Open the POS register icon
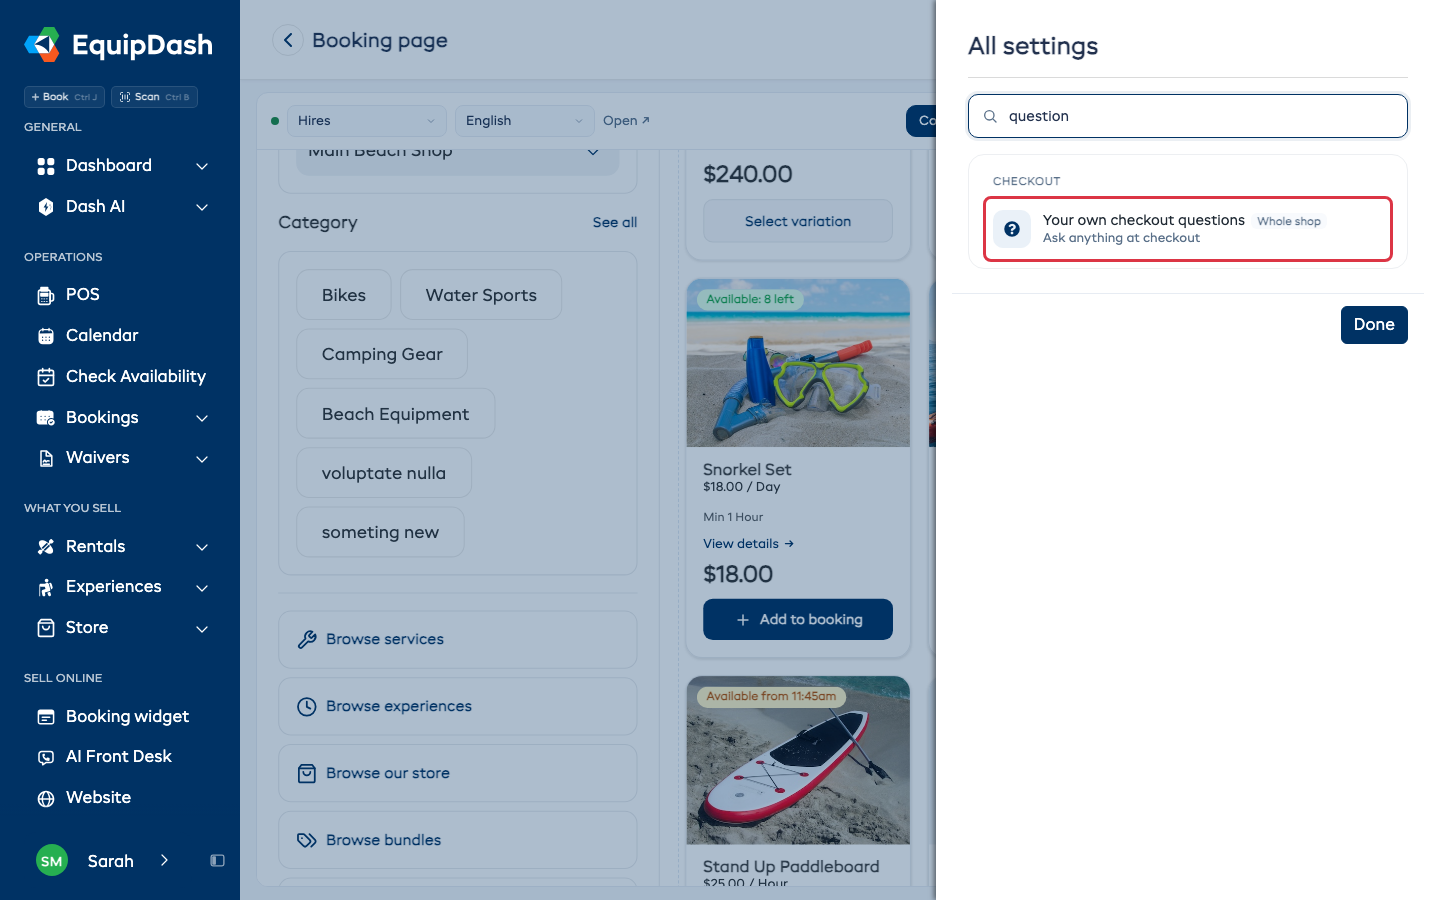 (46, 295)
